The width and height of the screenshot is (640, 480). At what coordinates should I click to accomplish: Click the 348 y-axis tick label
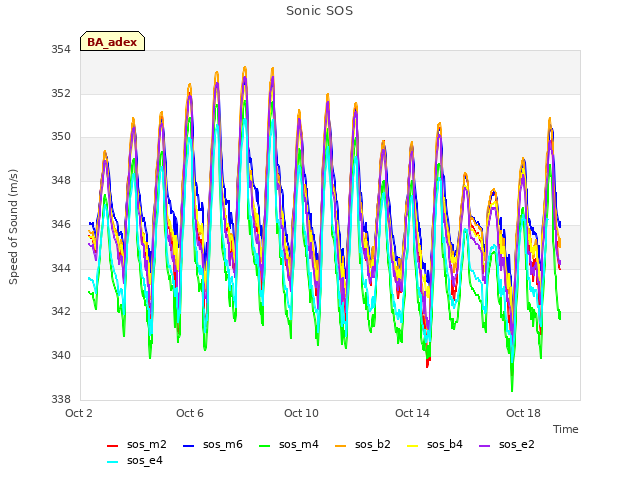pos(61,180)
